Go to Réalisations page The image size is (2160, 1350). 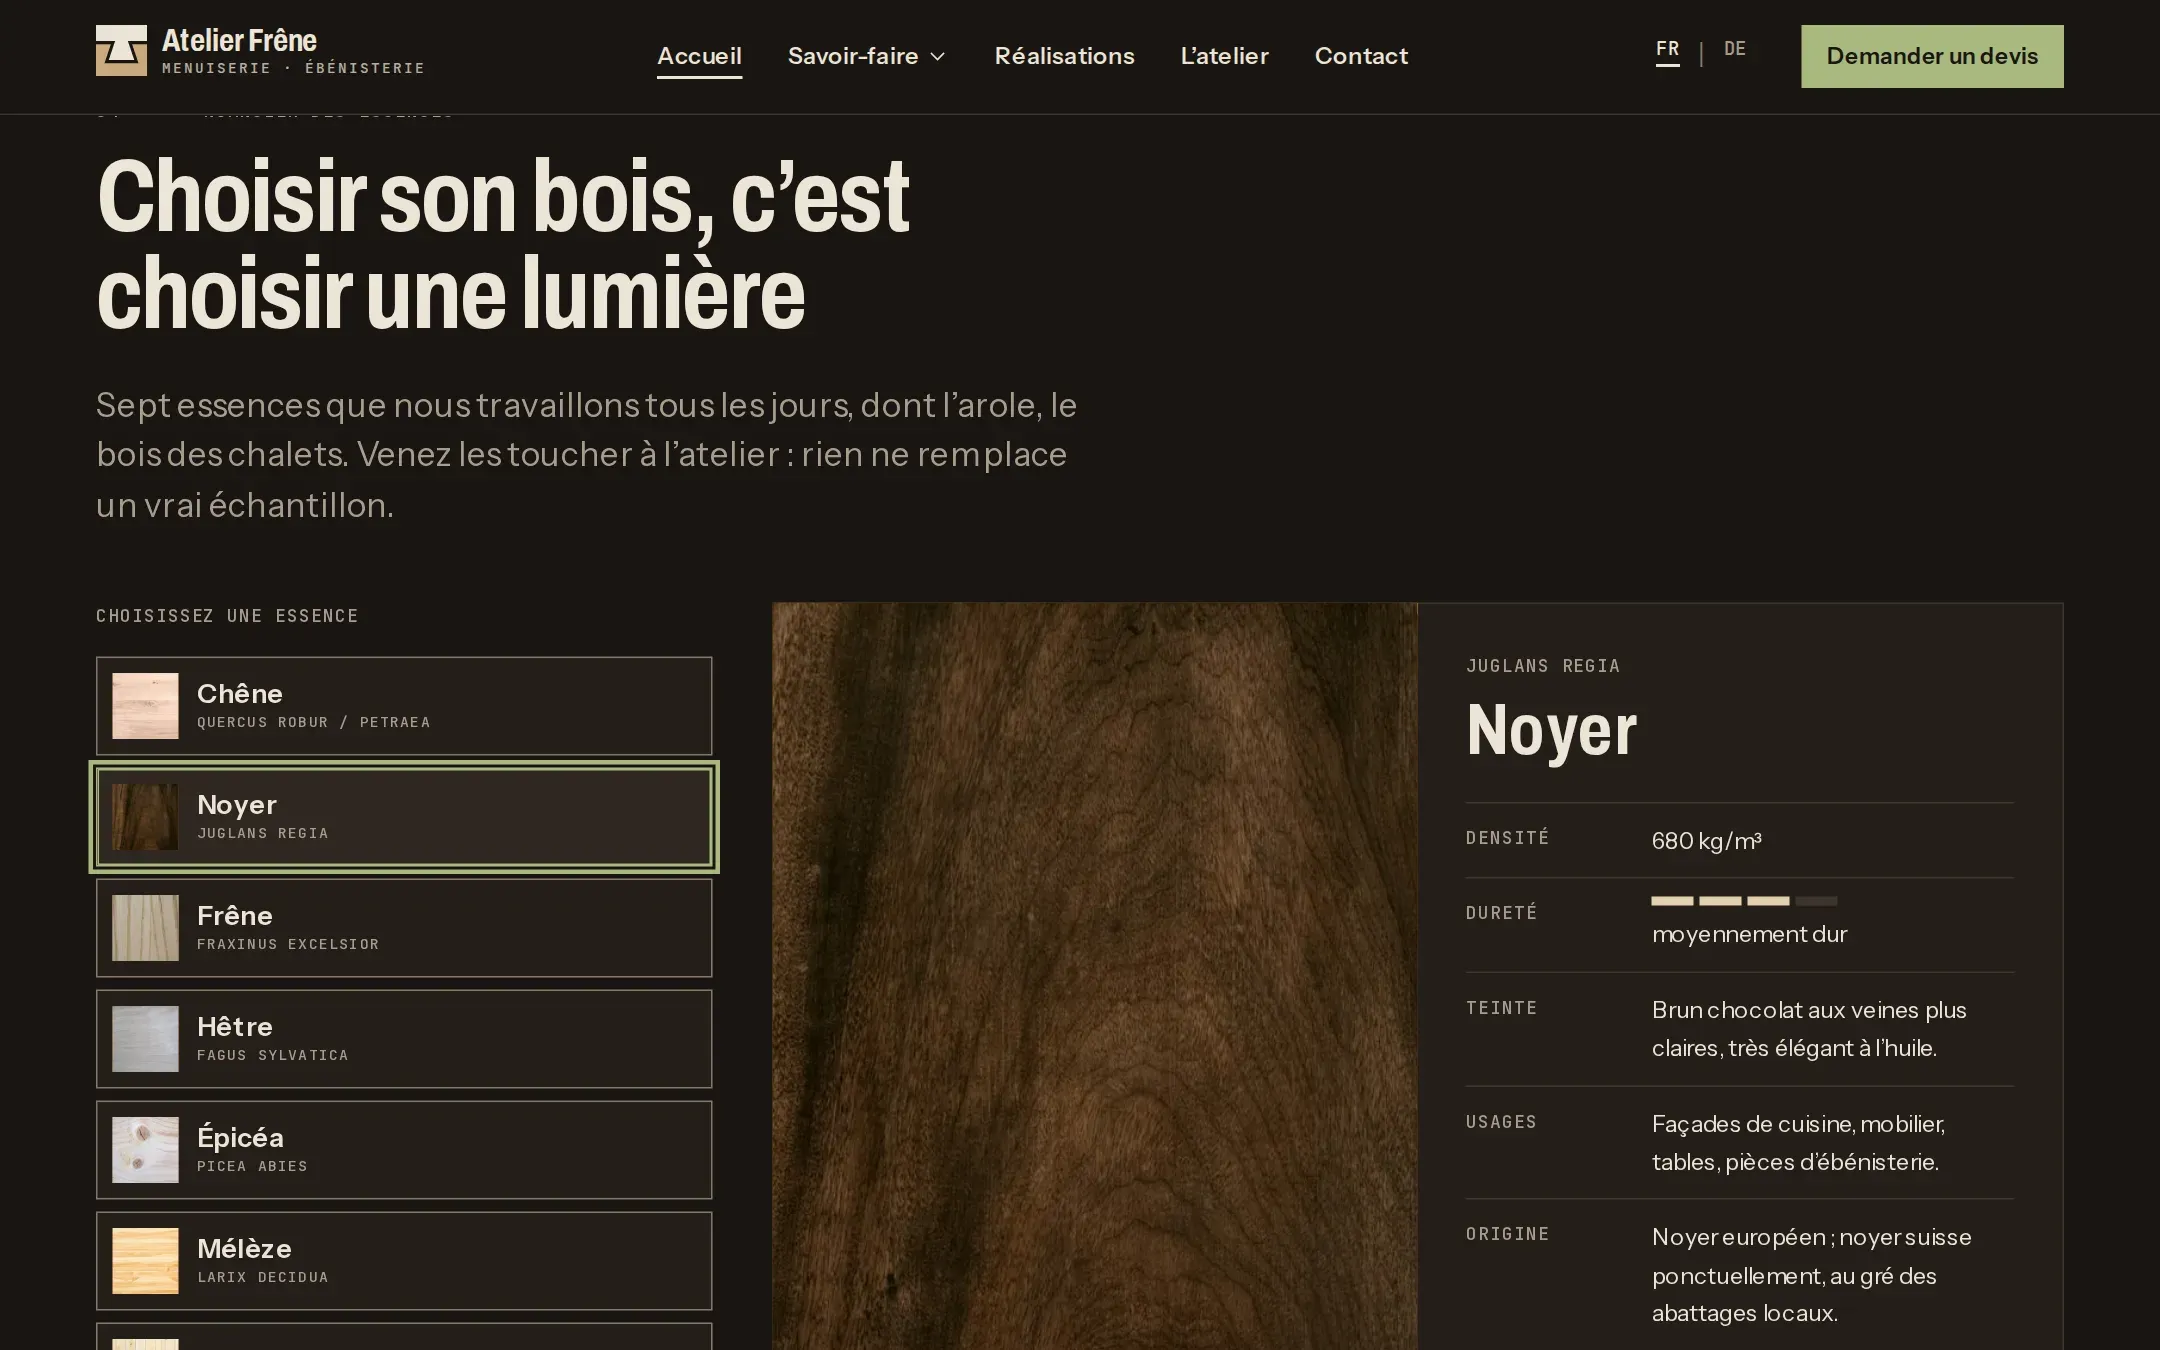pos(1064,56)
